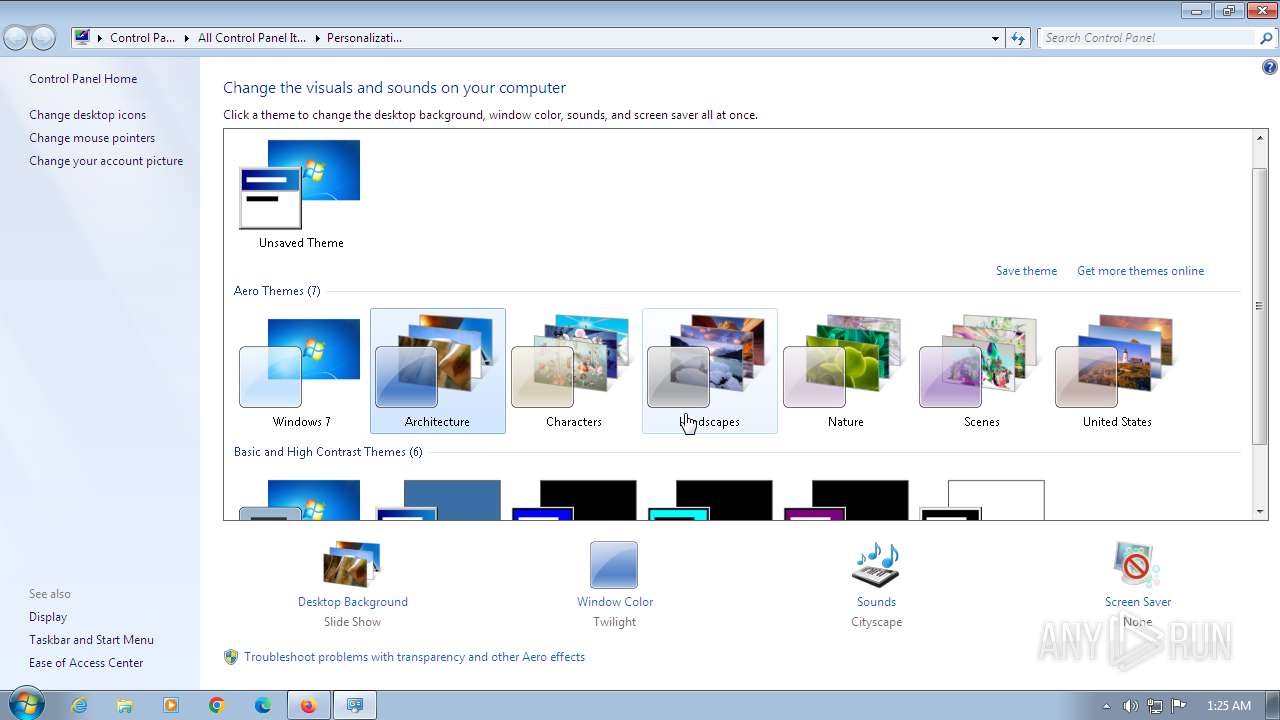Pick the Scenes theme

point(982,370)
